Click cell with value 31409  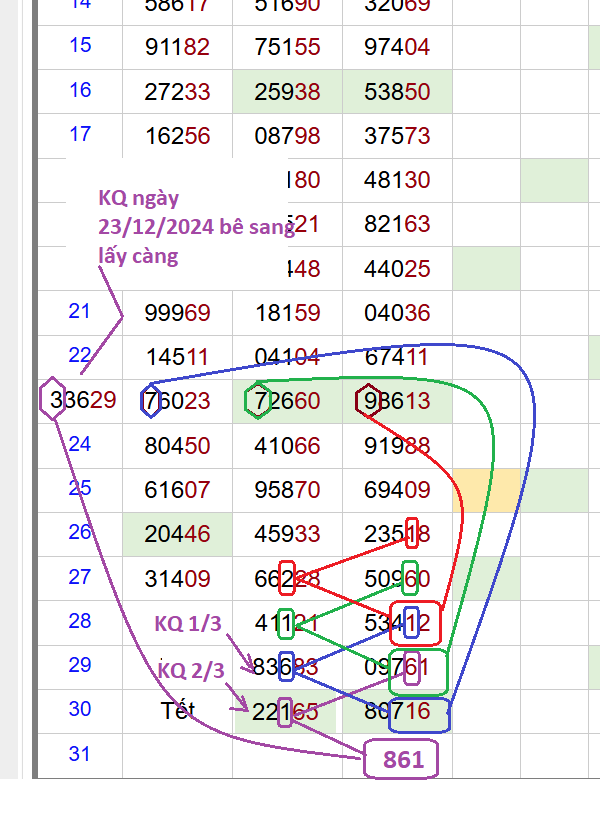click(x=177, y=578)
